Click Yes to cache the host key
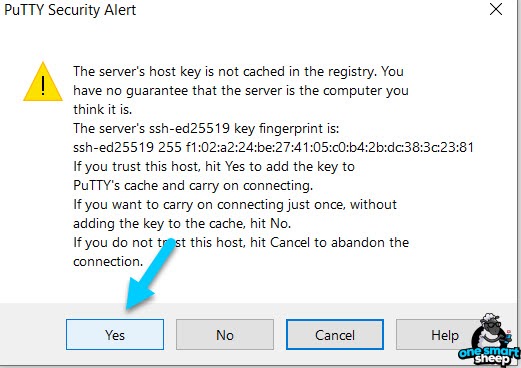The height and width of the screenshot is (368, 521). tap(115, 335)
